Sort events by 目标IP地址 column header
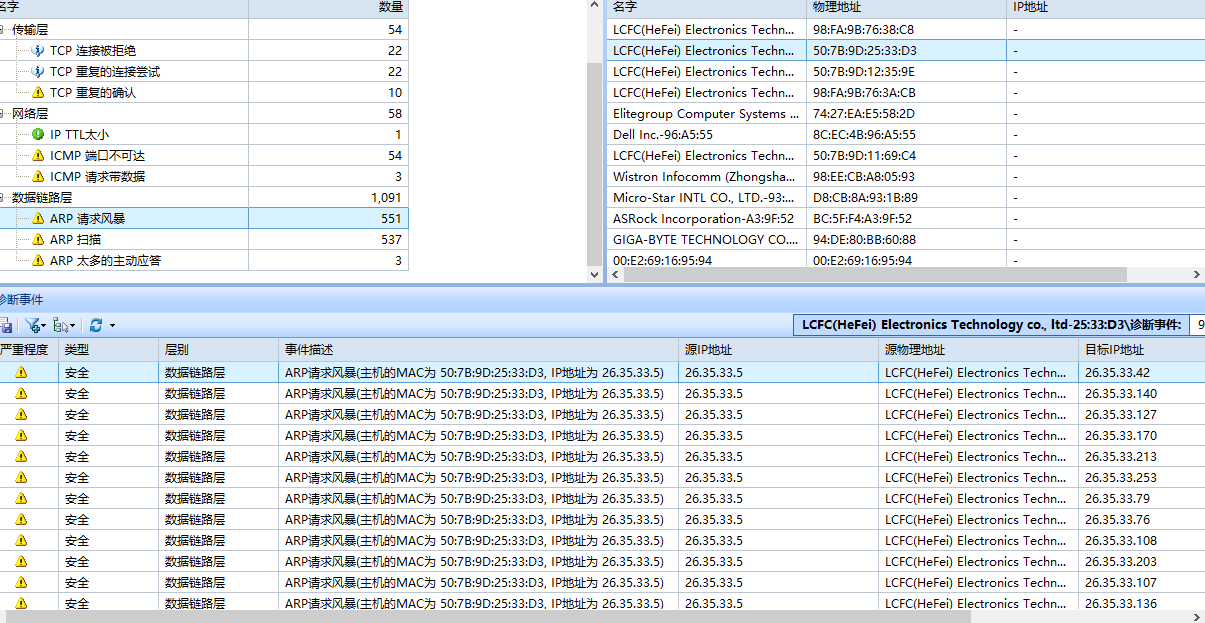Viewport: 1205px width, 623px height. [1141, 350]
